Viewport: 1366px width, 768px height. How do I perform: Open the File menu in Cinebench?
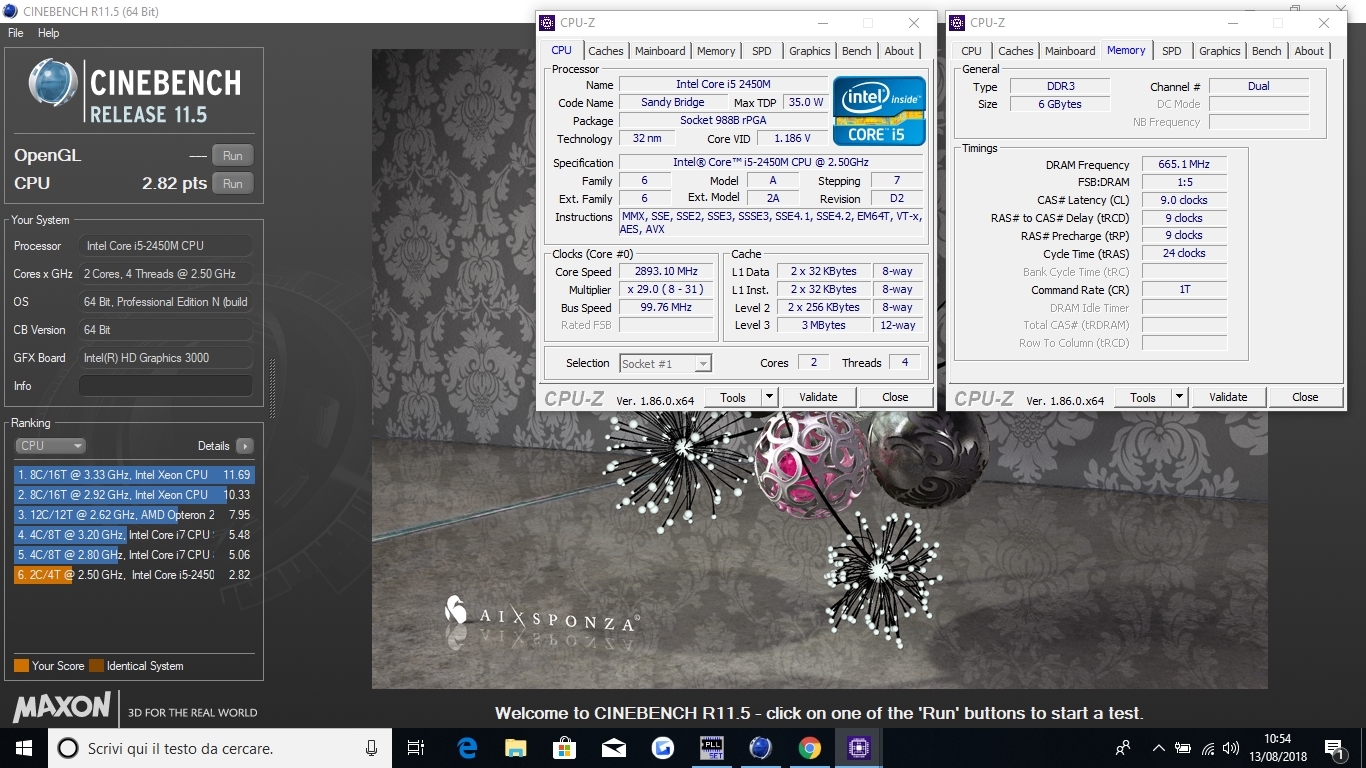coord(16,33)
